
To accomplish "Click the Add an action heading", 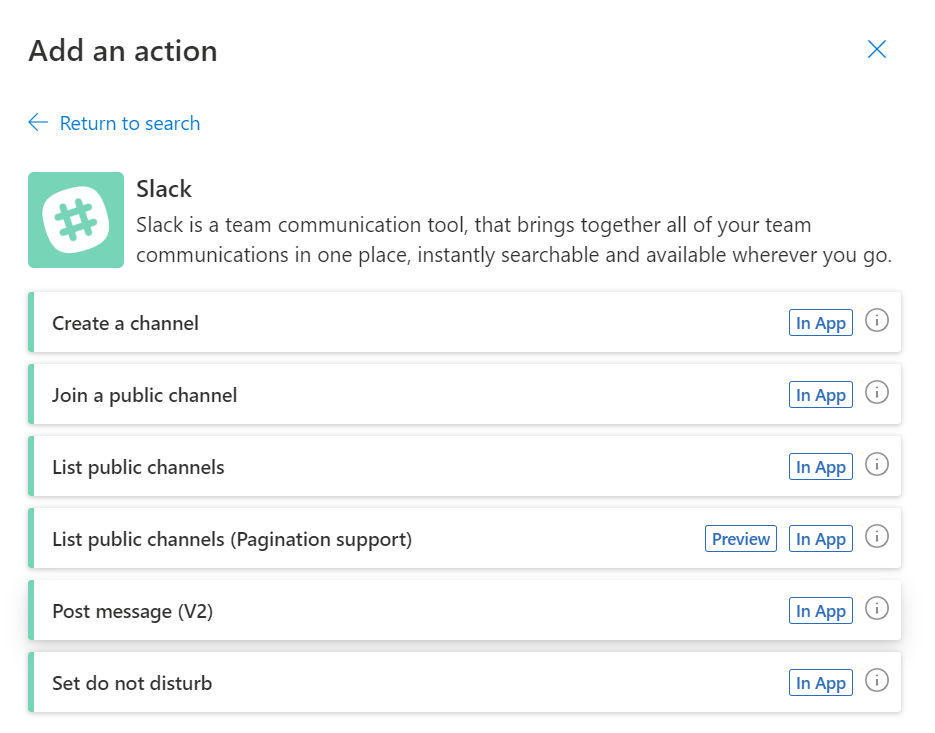I will pos(123,51).
